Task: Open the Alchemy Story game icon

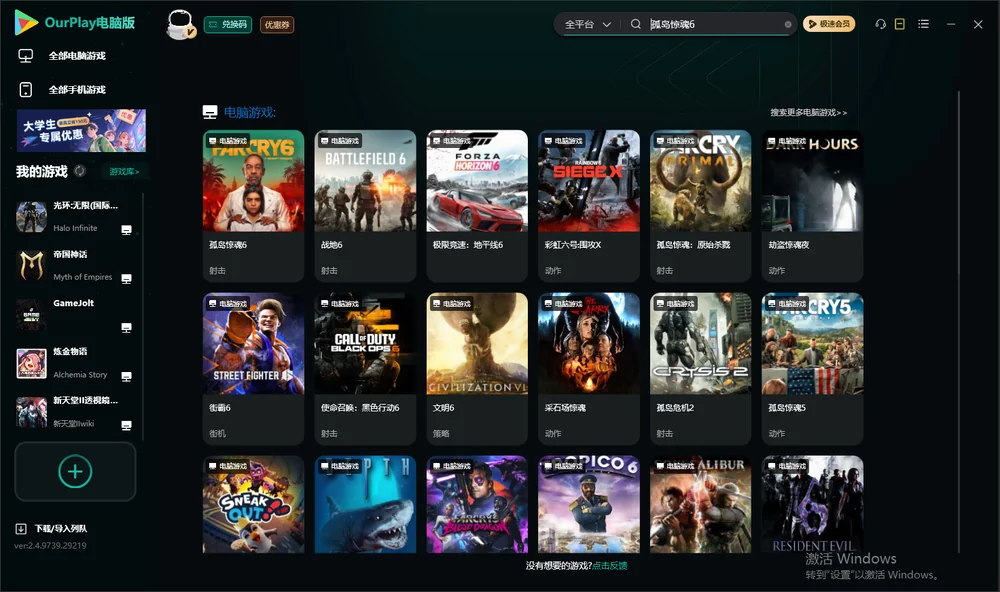Action: coord(31,364)
